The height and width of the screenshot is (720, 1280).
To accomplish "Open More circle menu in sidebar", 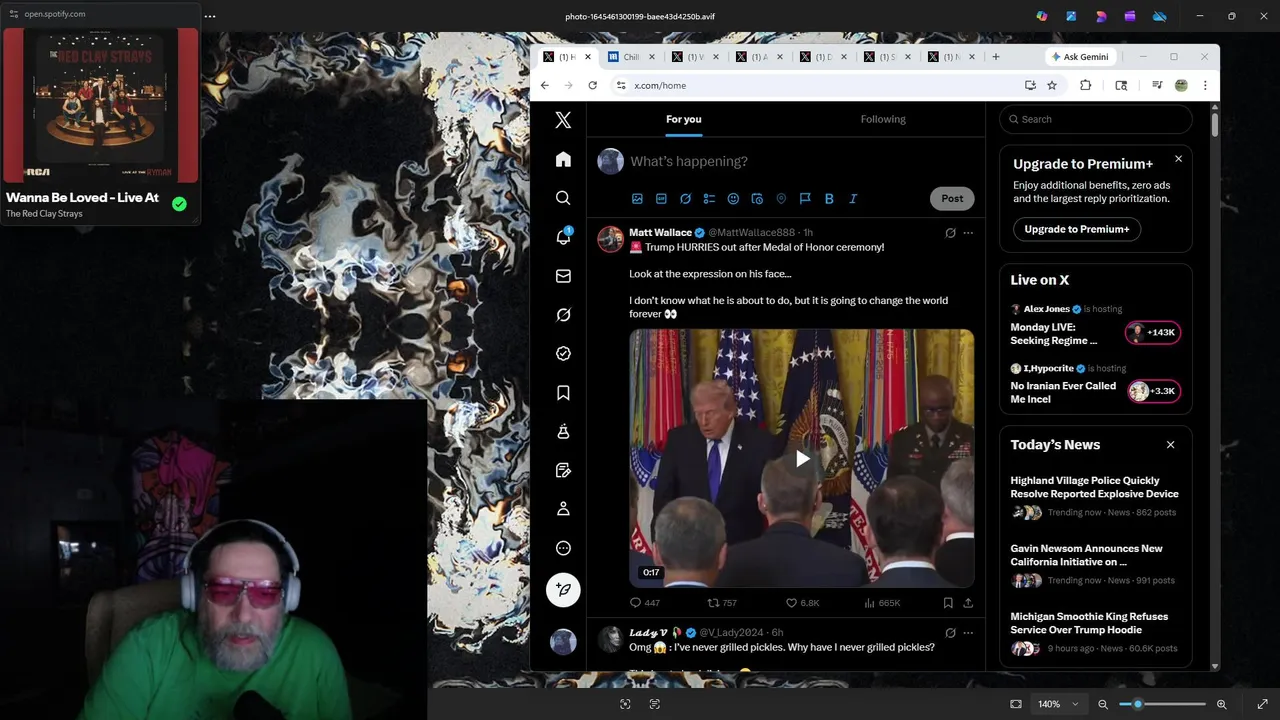I will (x=563, y=548).
